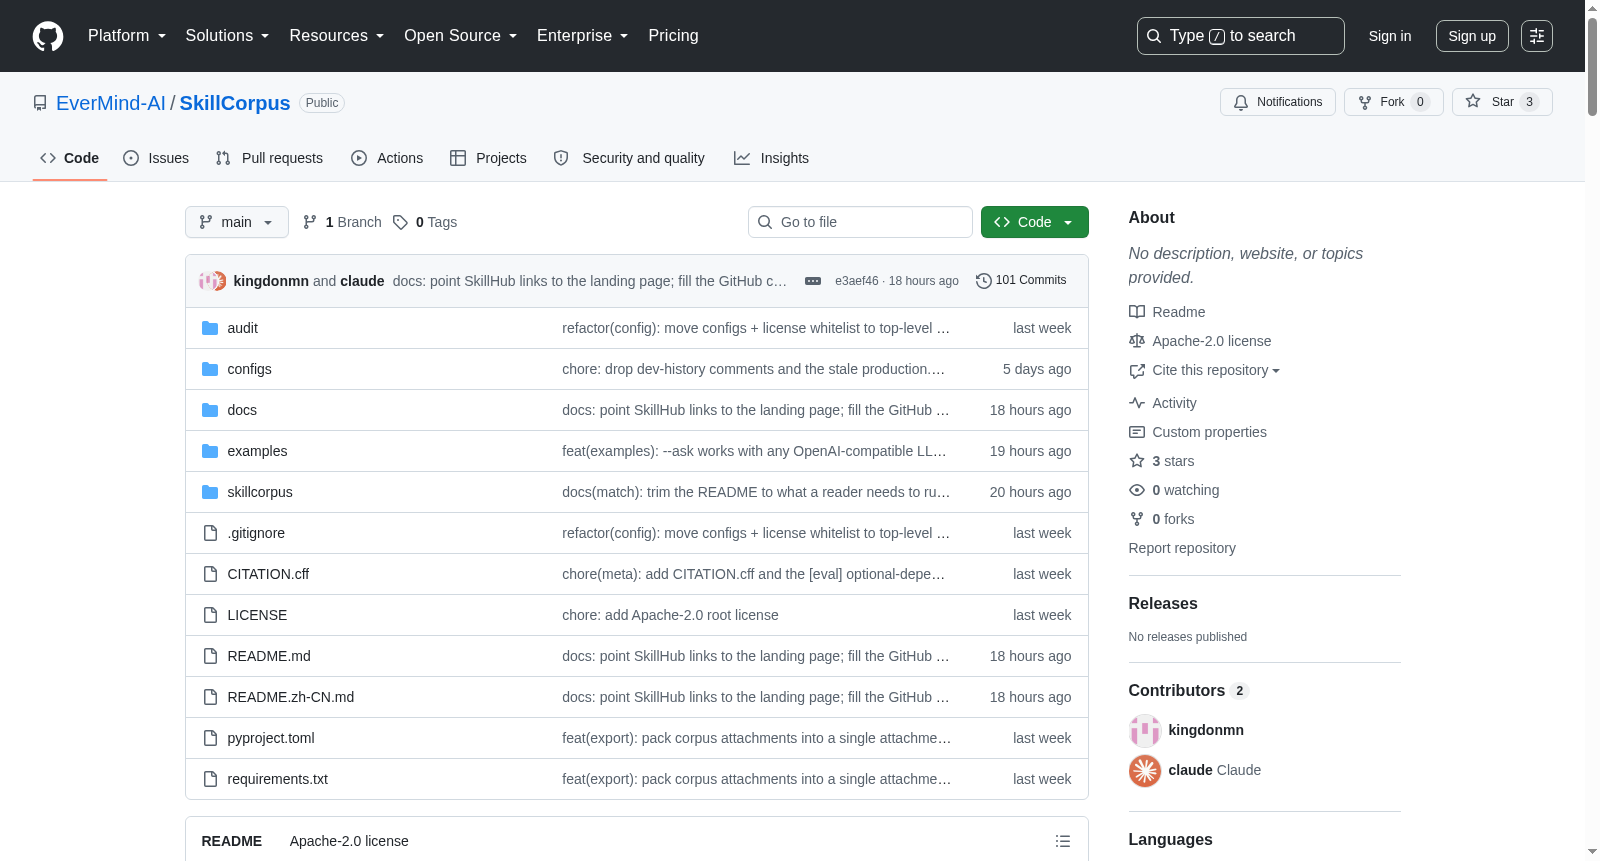This screenshot has width=1600, height=861.
Task: Click the LICENSE file icon
Action: tap(210, 615)
